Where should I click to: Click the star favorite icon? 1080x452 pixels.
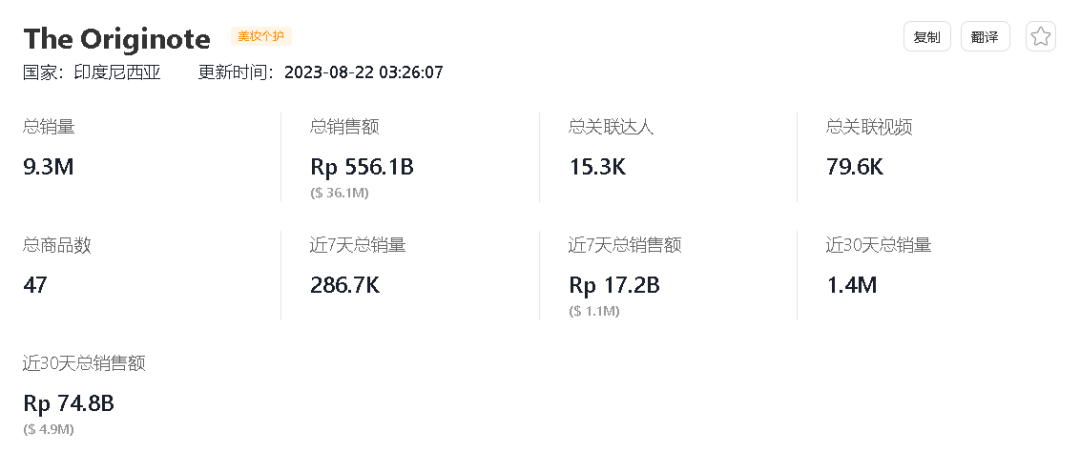point(1041,37)
